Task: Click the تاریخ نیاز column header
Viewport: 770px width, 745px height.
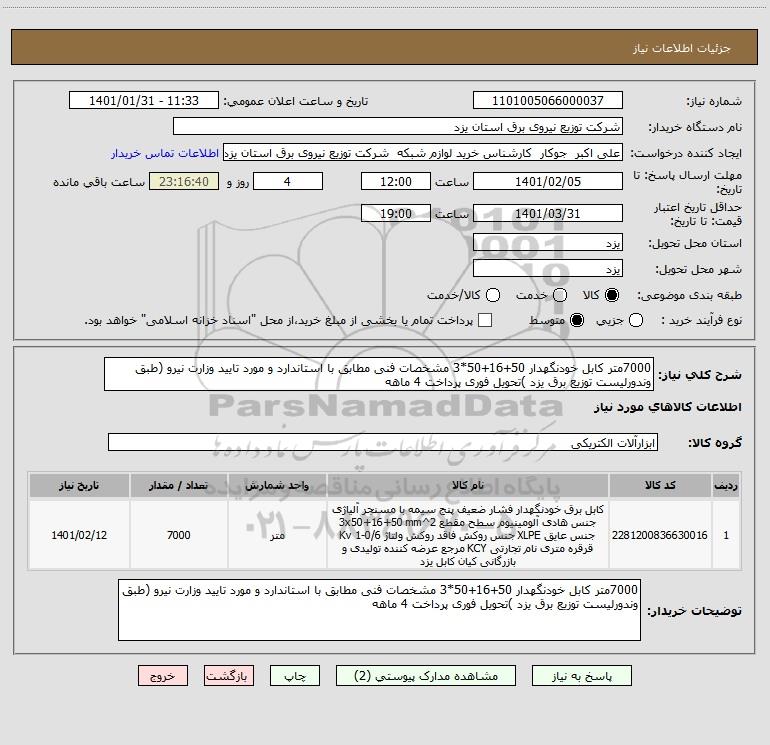Action: tap(79, 485)
